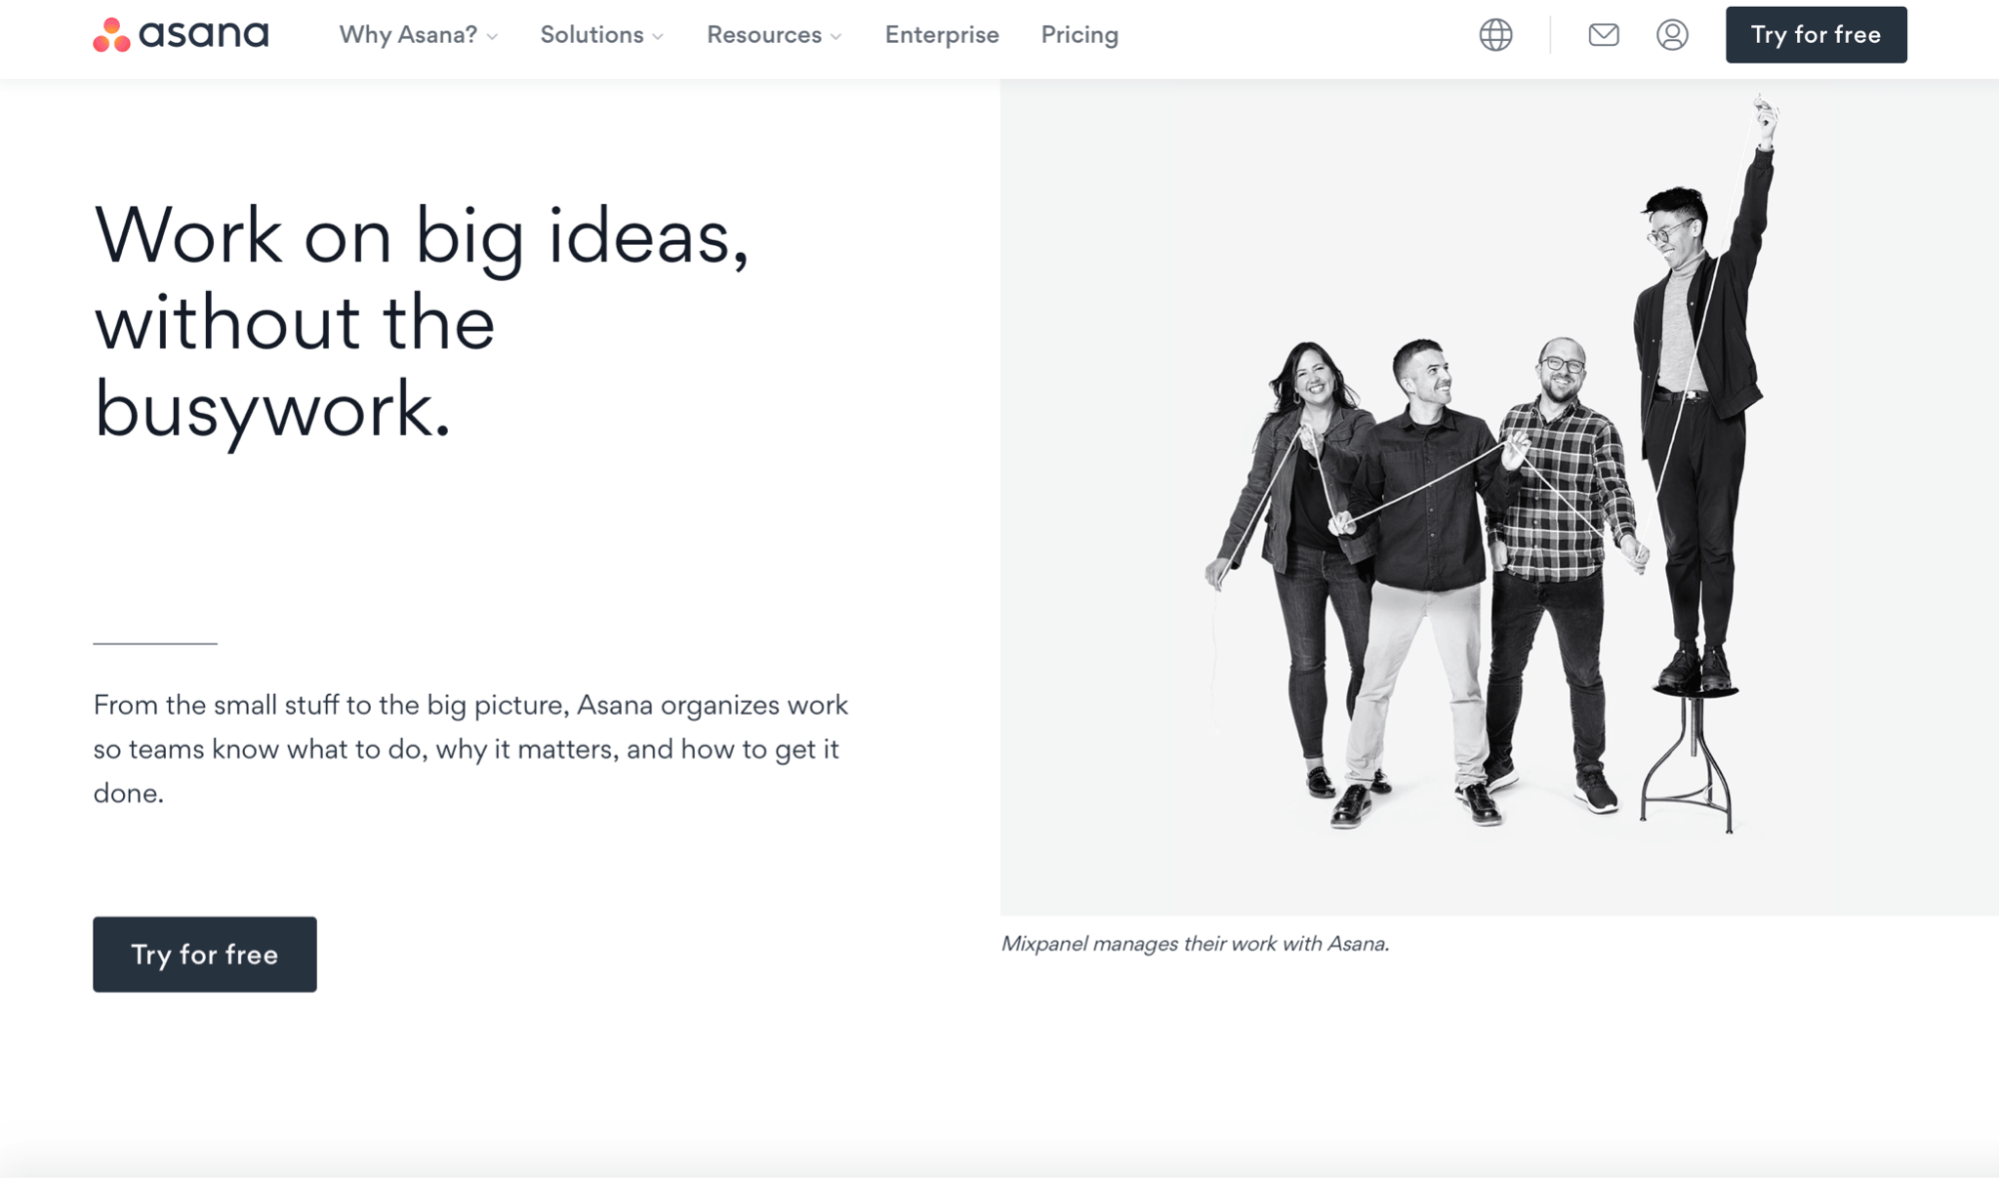This screenshot has height=1179, width=1999.
Task: Expand the chevron beside Solutions
Action: [658, 37]
